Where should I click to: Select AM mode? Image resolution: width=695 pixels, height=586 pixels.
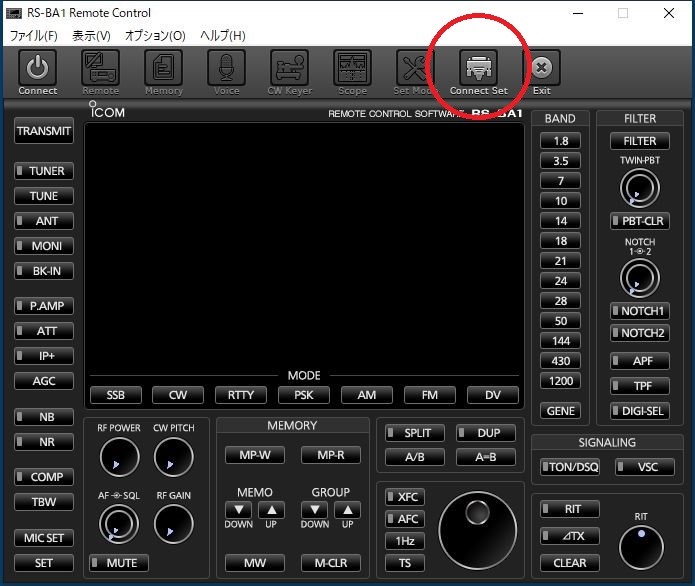click(367, 395)
